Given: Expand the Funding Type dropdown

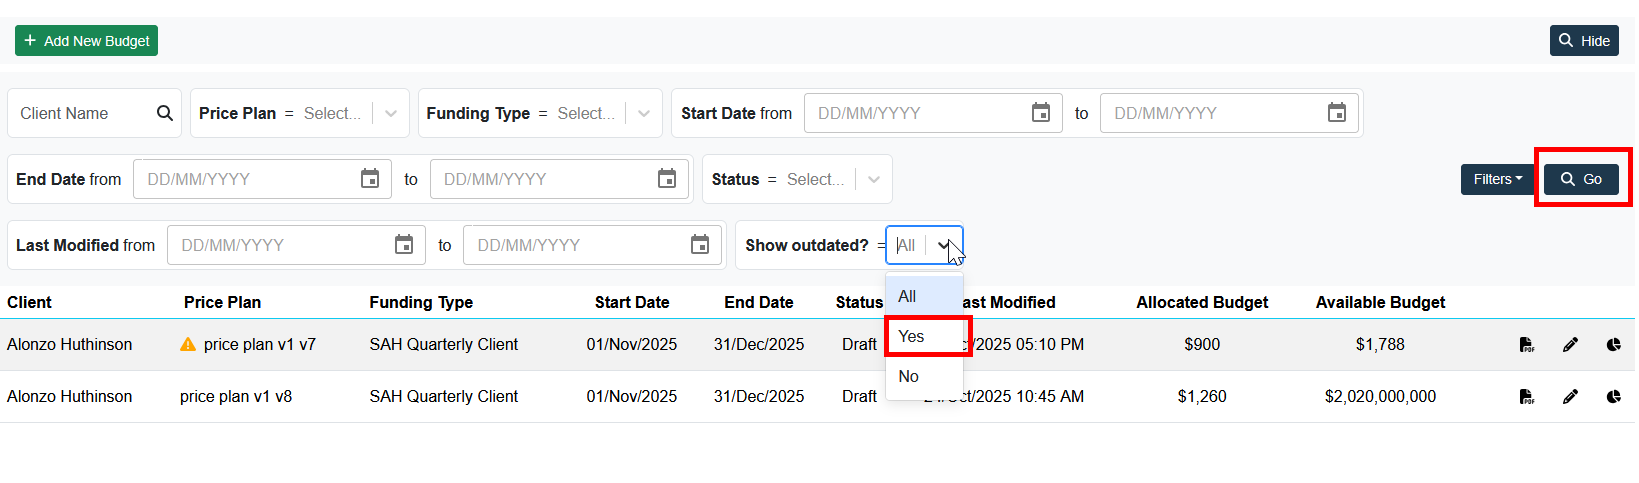Looking at the screenshot, I should (x=644, y=114).
